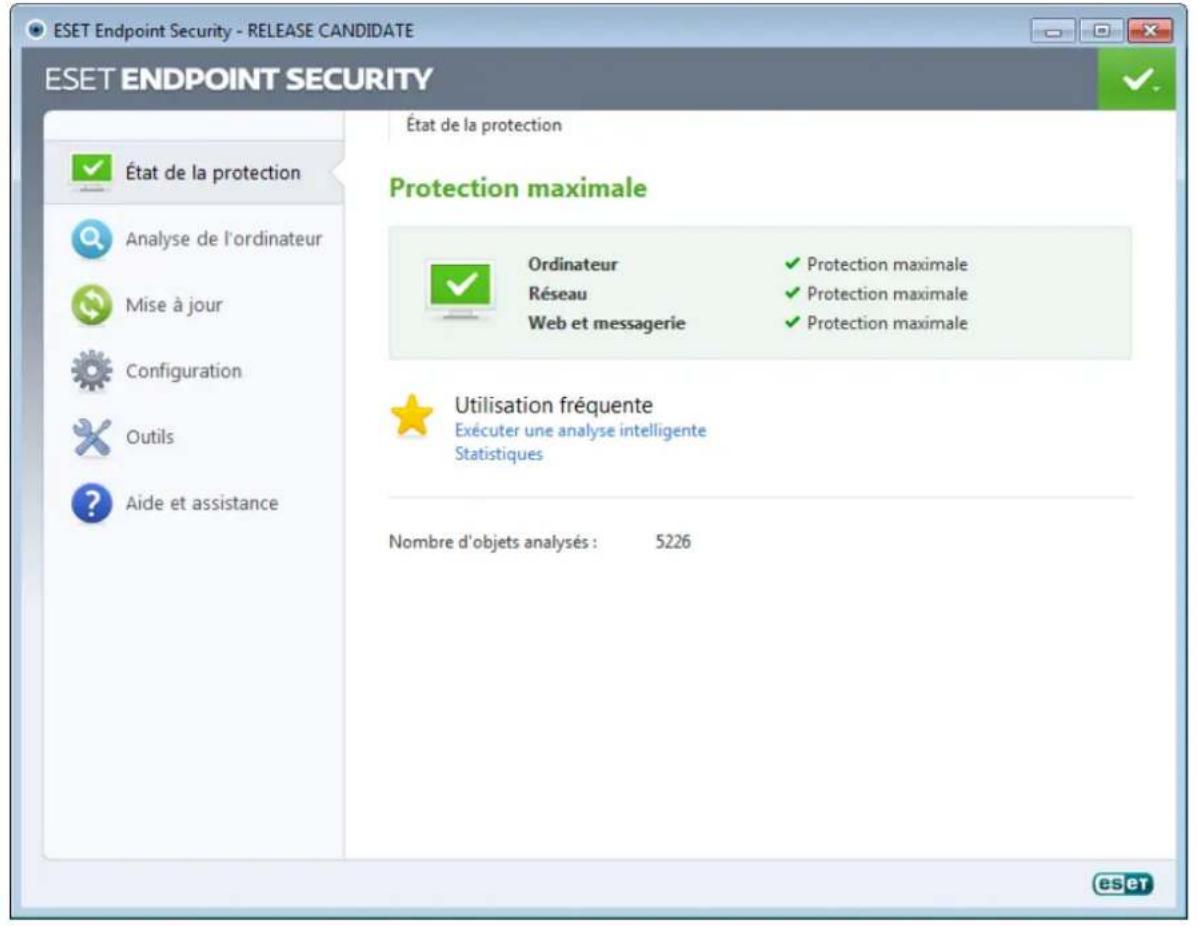Click Exécuter une analyse intelligente link
The height and width of the screenshot is (926, 1198).
[580, 430]
